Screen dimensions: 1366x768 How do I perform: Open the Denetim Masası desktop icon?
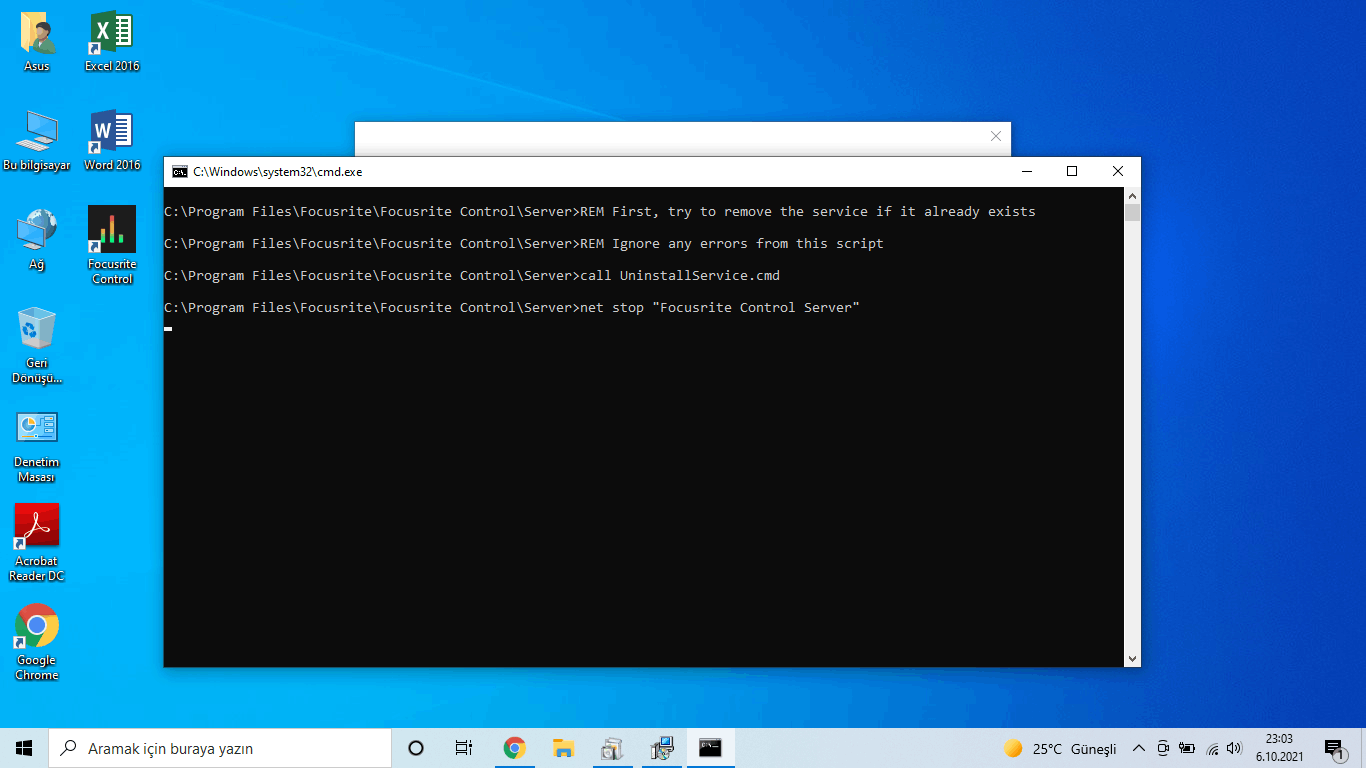click(x=37, y=445)
